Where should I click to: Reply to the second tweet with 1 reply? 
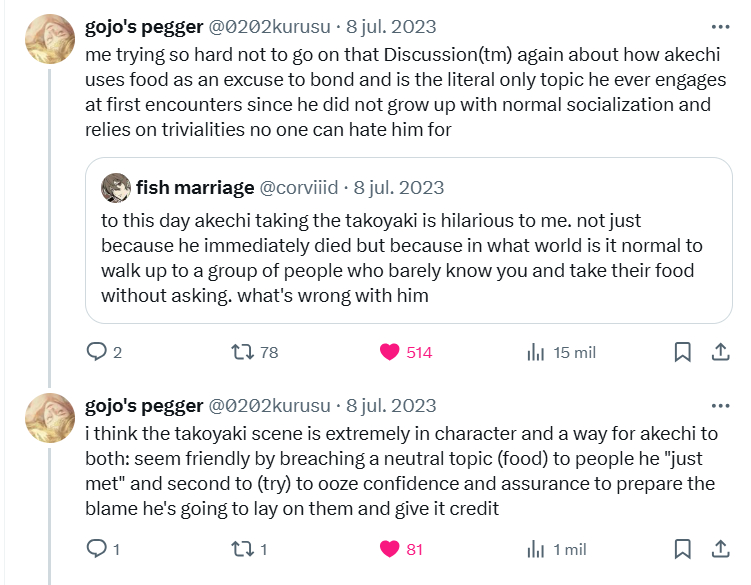click(97, 549)
